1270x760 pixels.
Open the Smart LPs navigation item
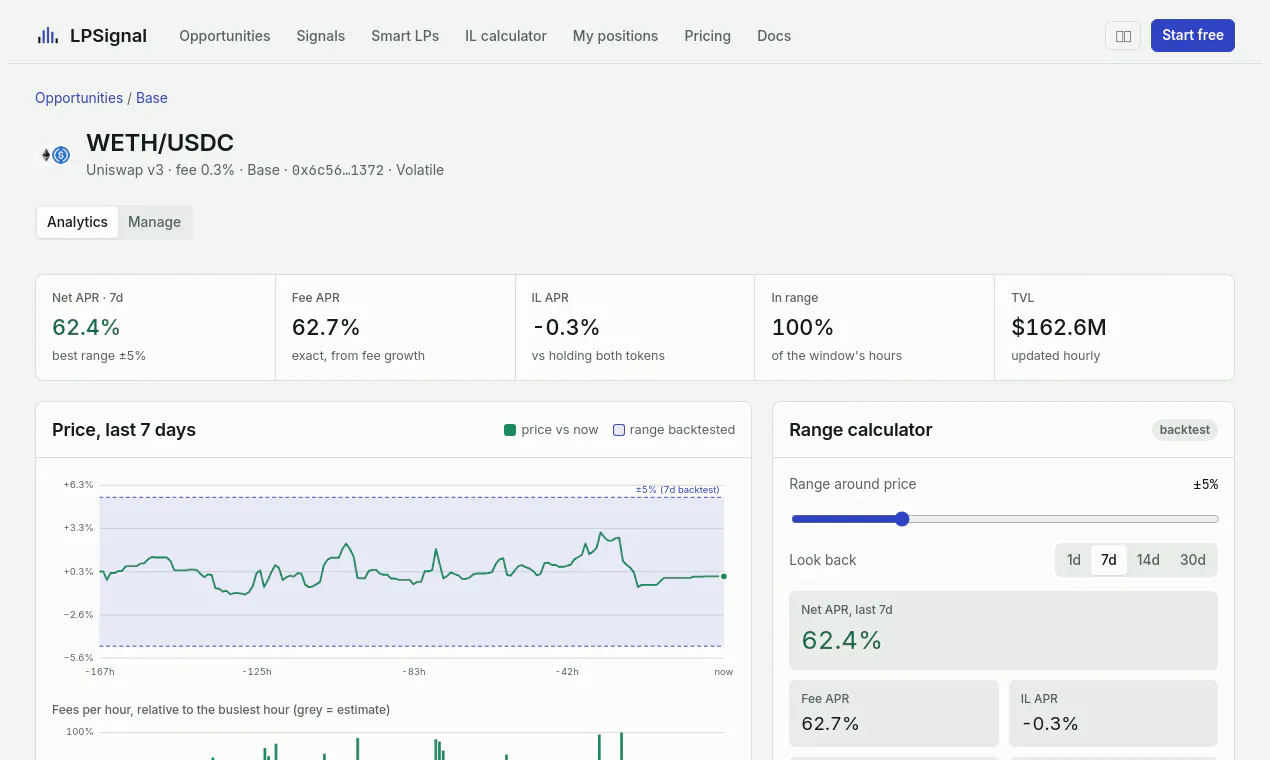coord(405,36)
